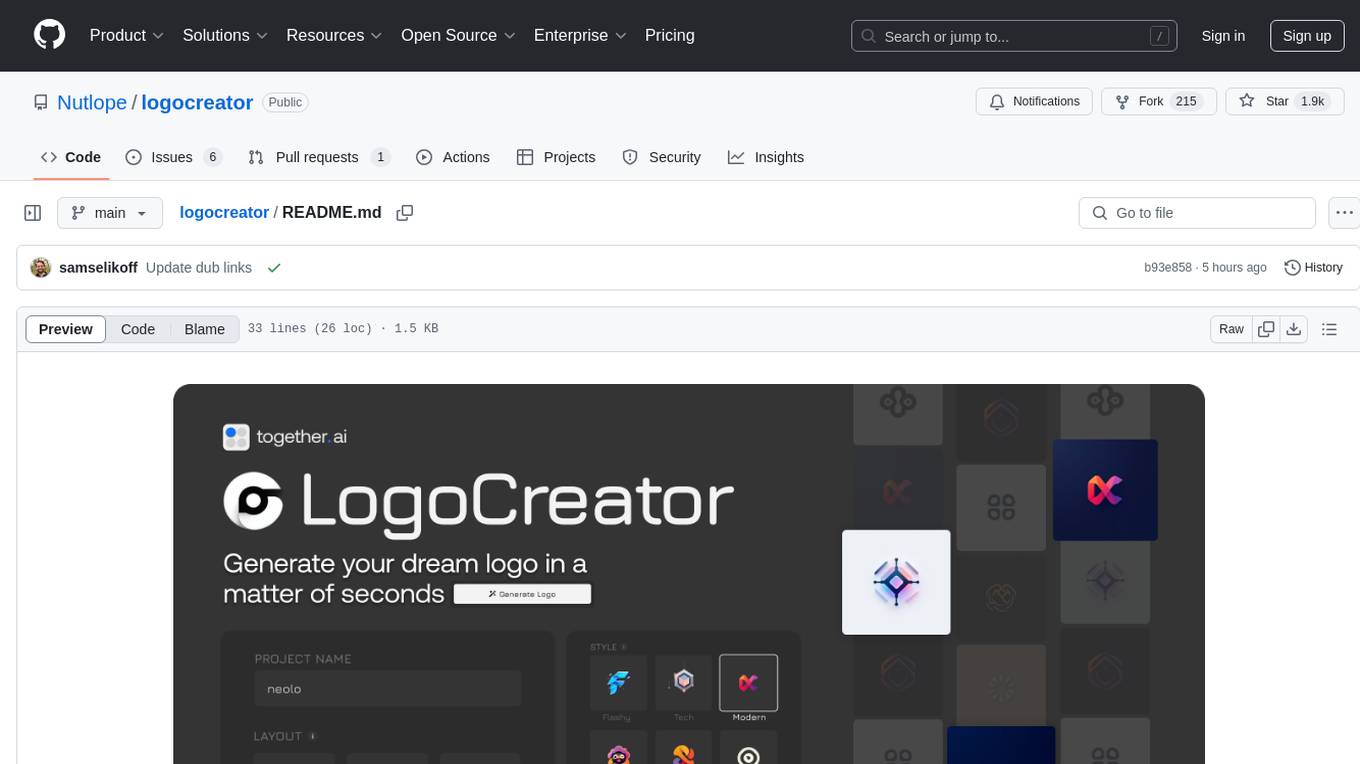Image resolution: width=1360 pixels, height=764 pixels.
Task: Copy raw file contents icon
Action: 1267,329
